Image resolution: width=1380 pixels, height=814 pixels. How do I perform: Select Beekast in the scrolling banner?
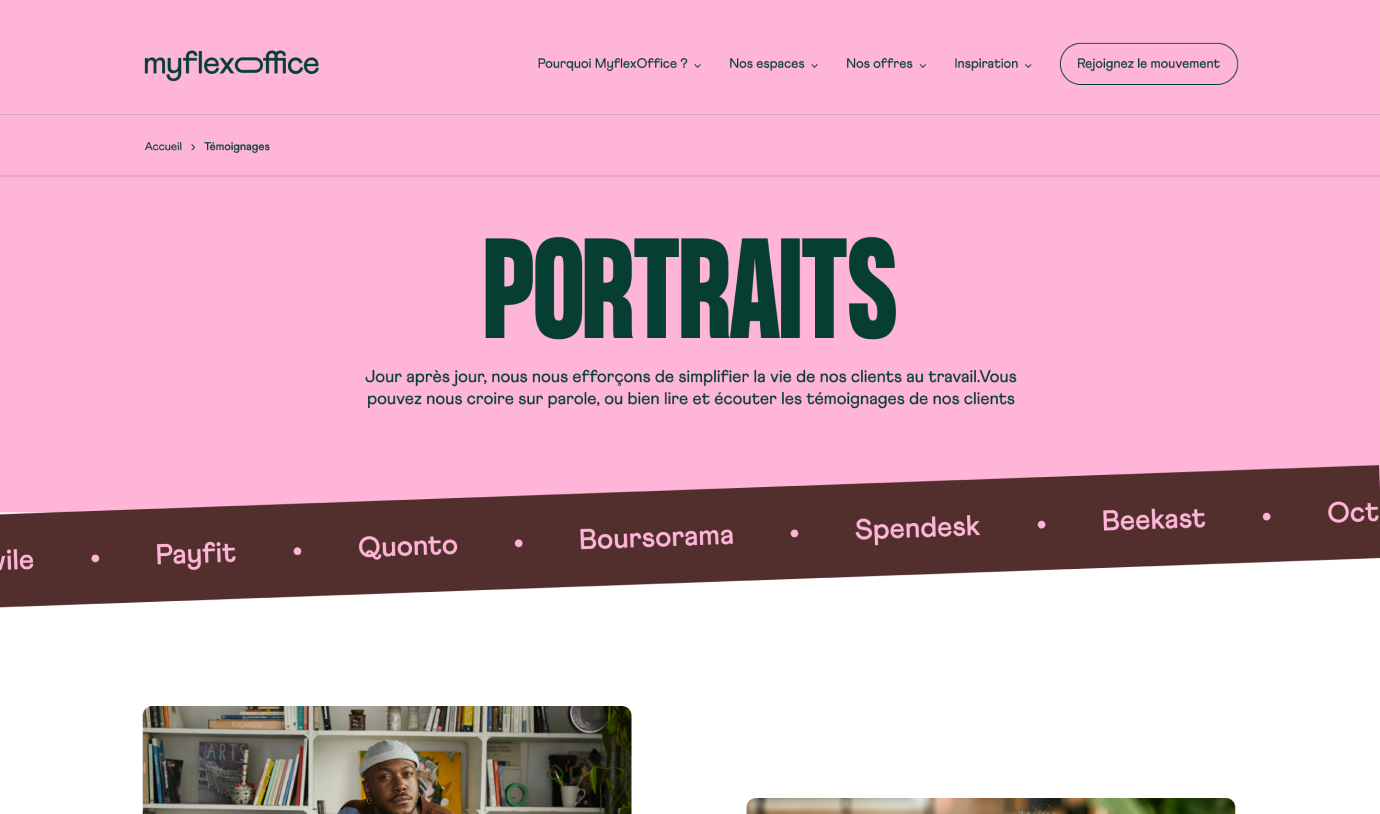point(1153,520)
